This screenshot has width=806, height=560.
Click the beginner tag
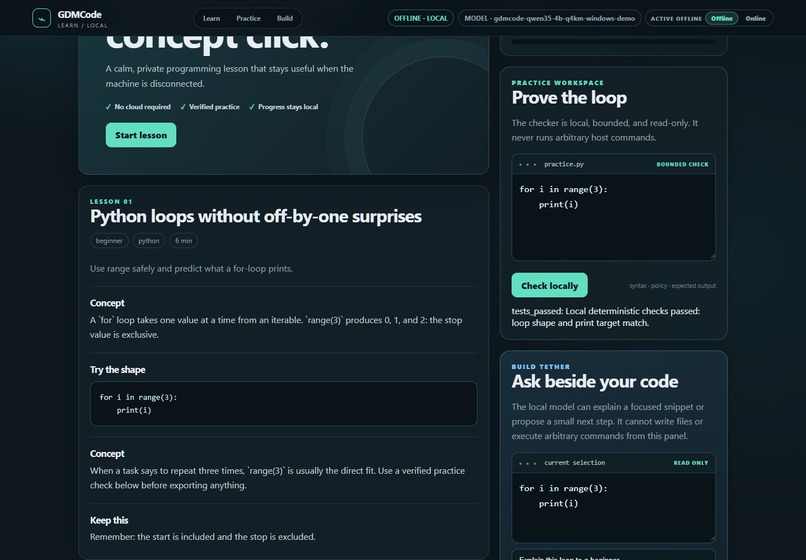pos(109,241)
